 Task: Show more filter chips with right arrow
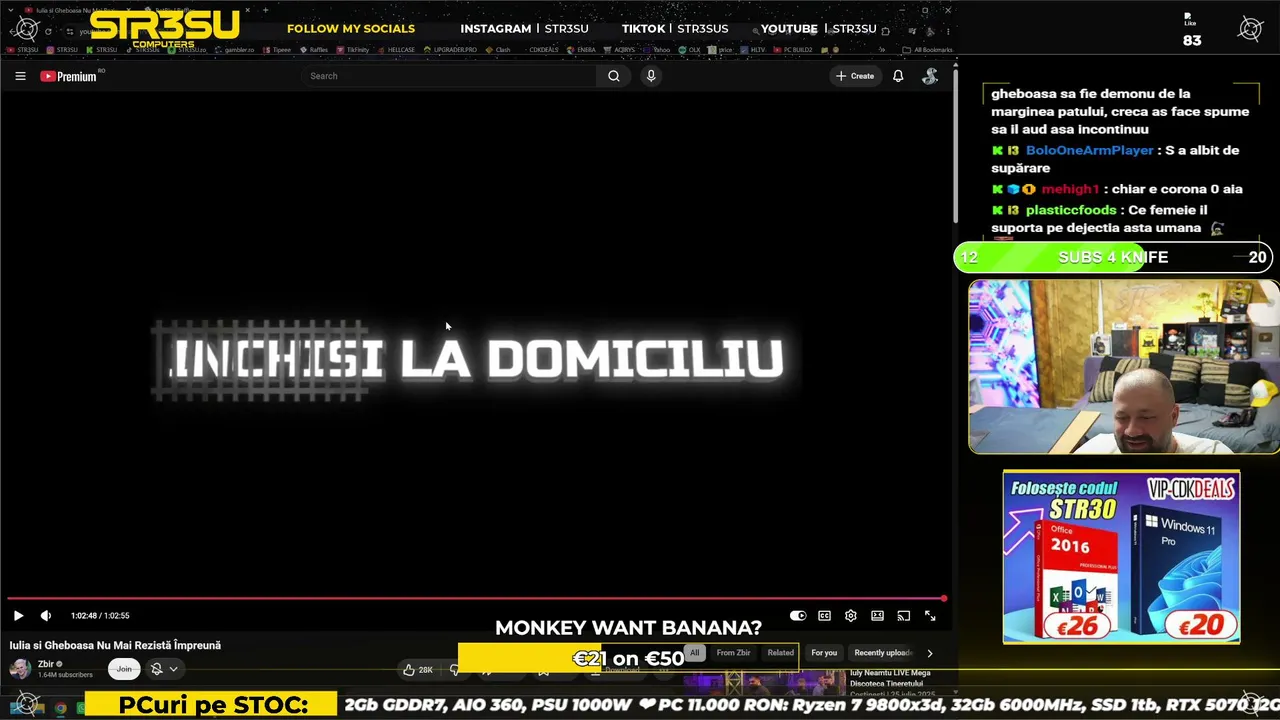930,653
